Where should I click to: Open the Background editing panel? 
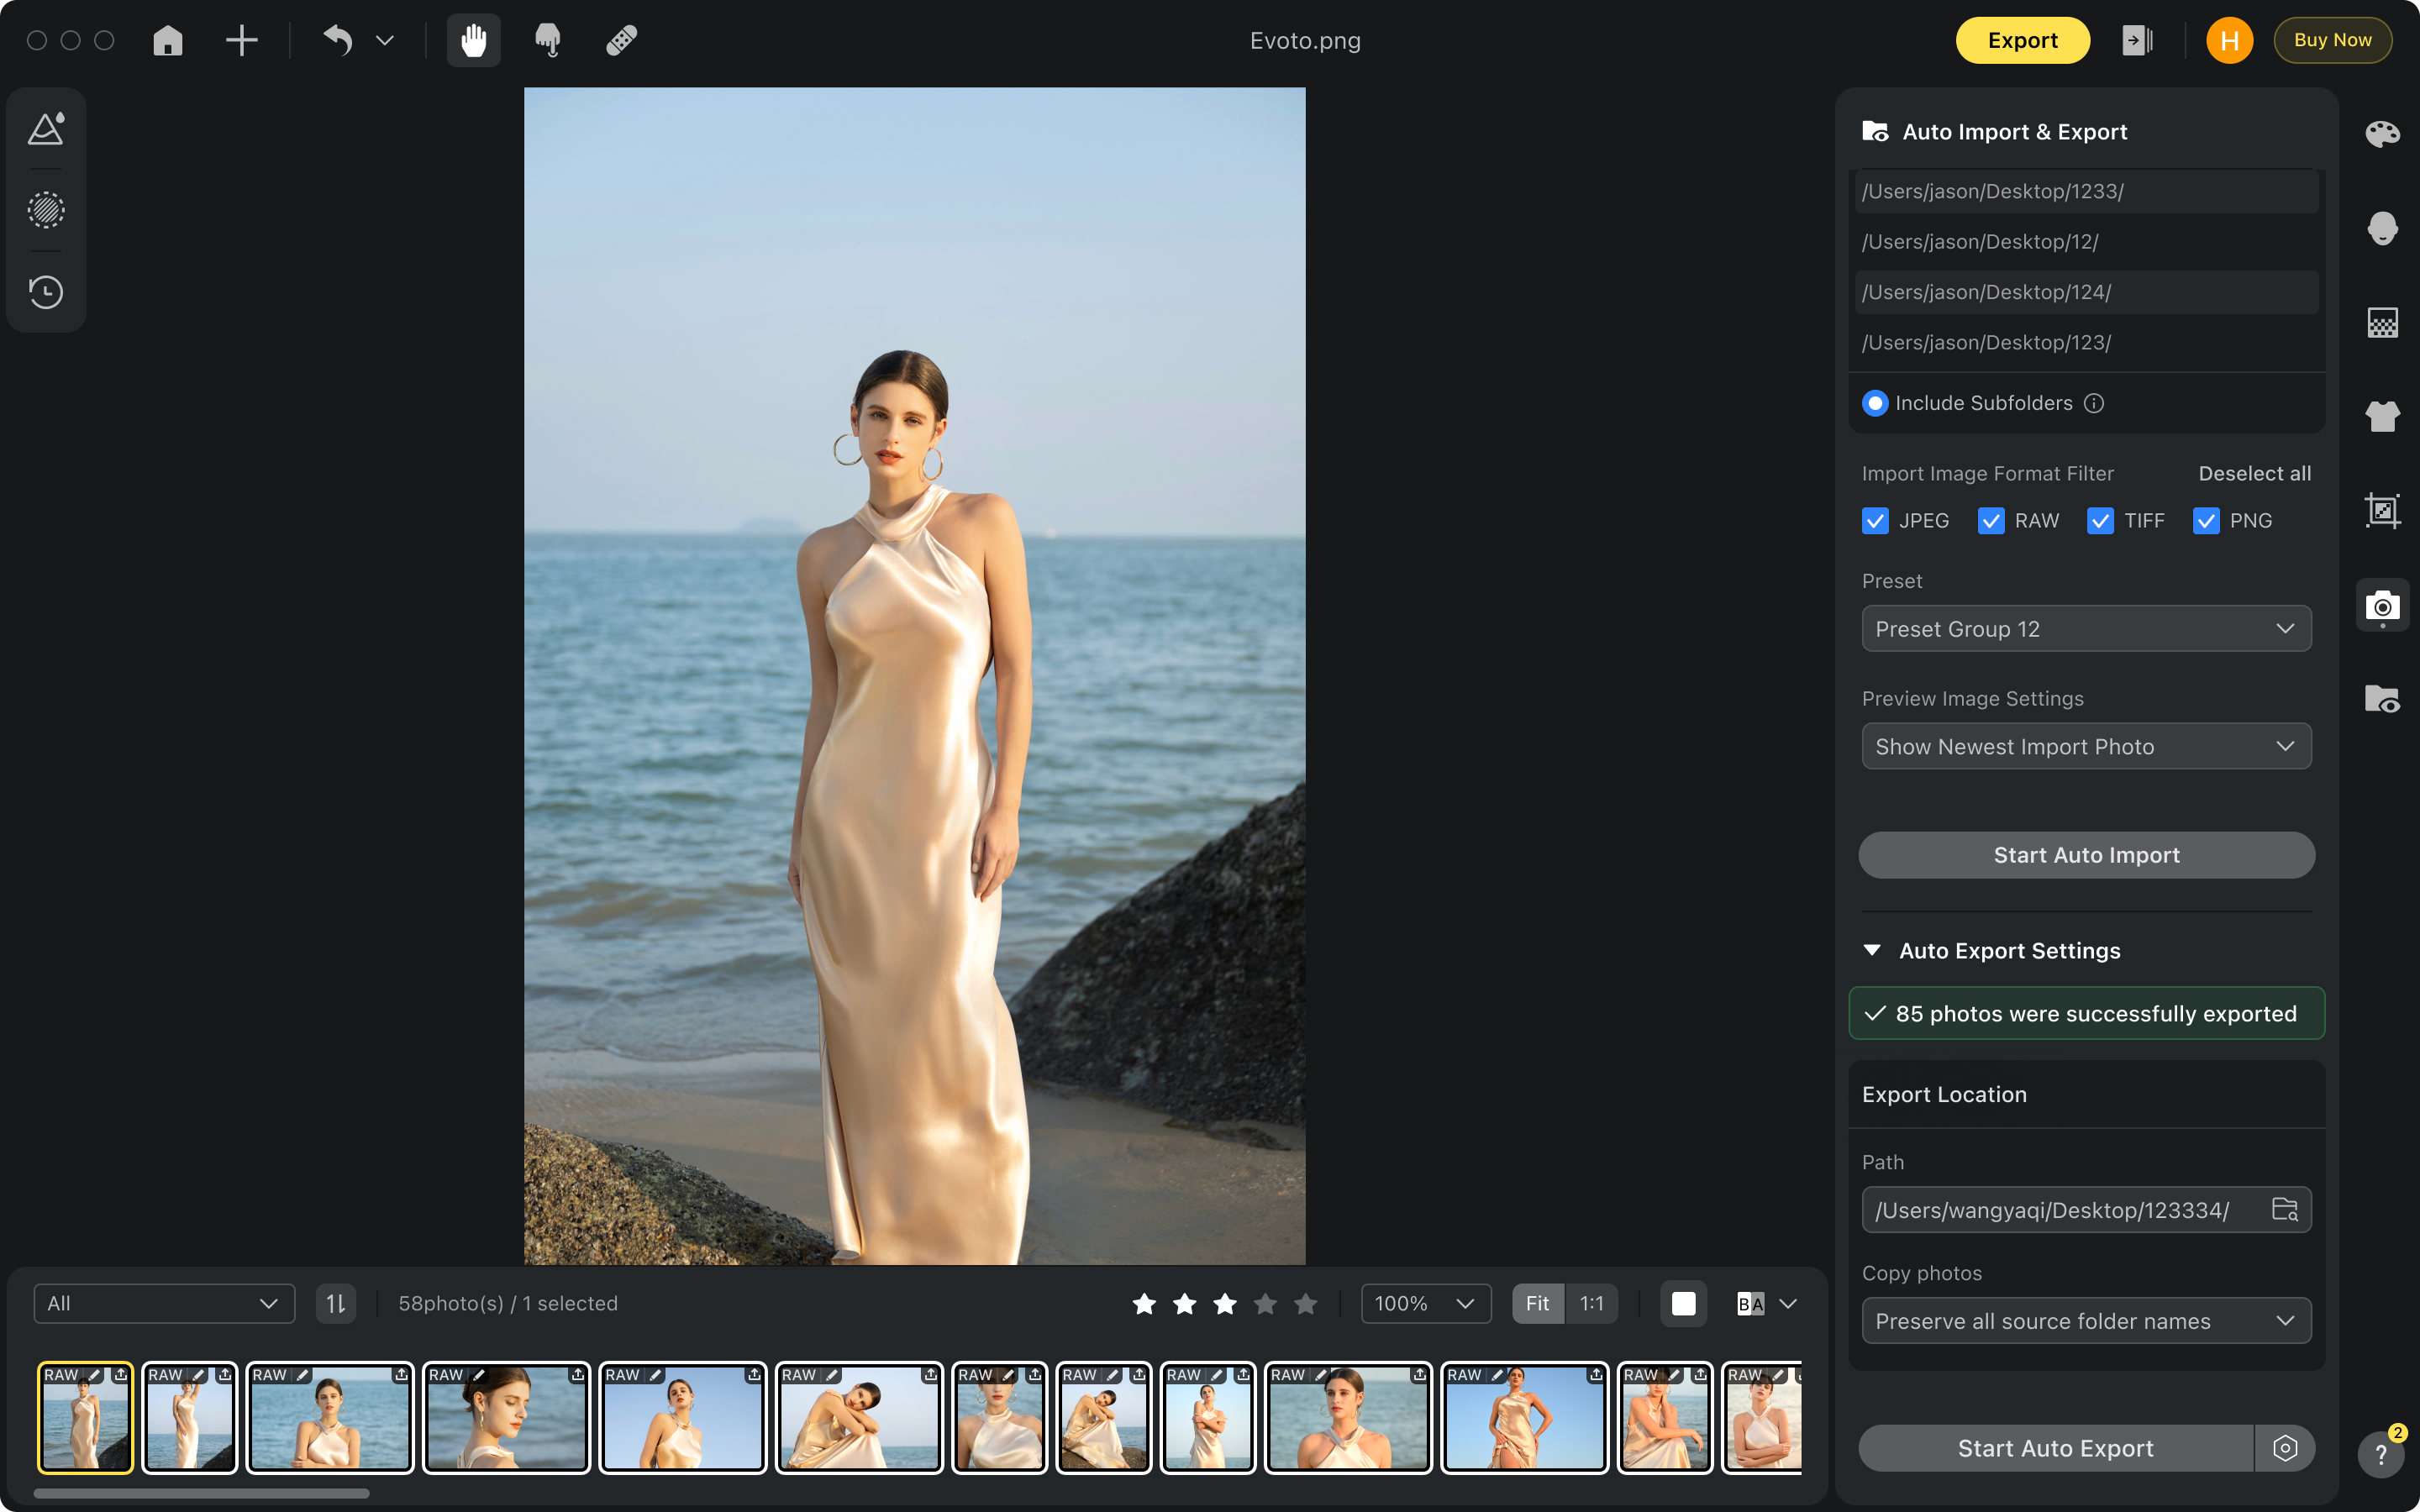2383,322
